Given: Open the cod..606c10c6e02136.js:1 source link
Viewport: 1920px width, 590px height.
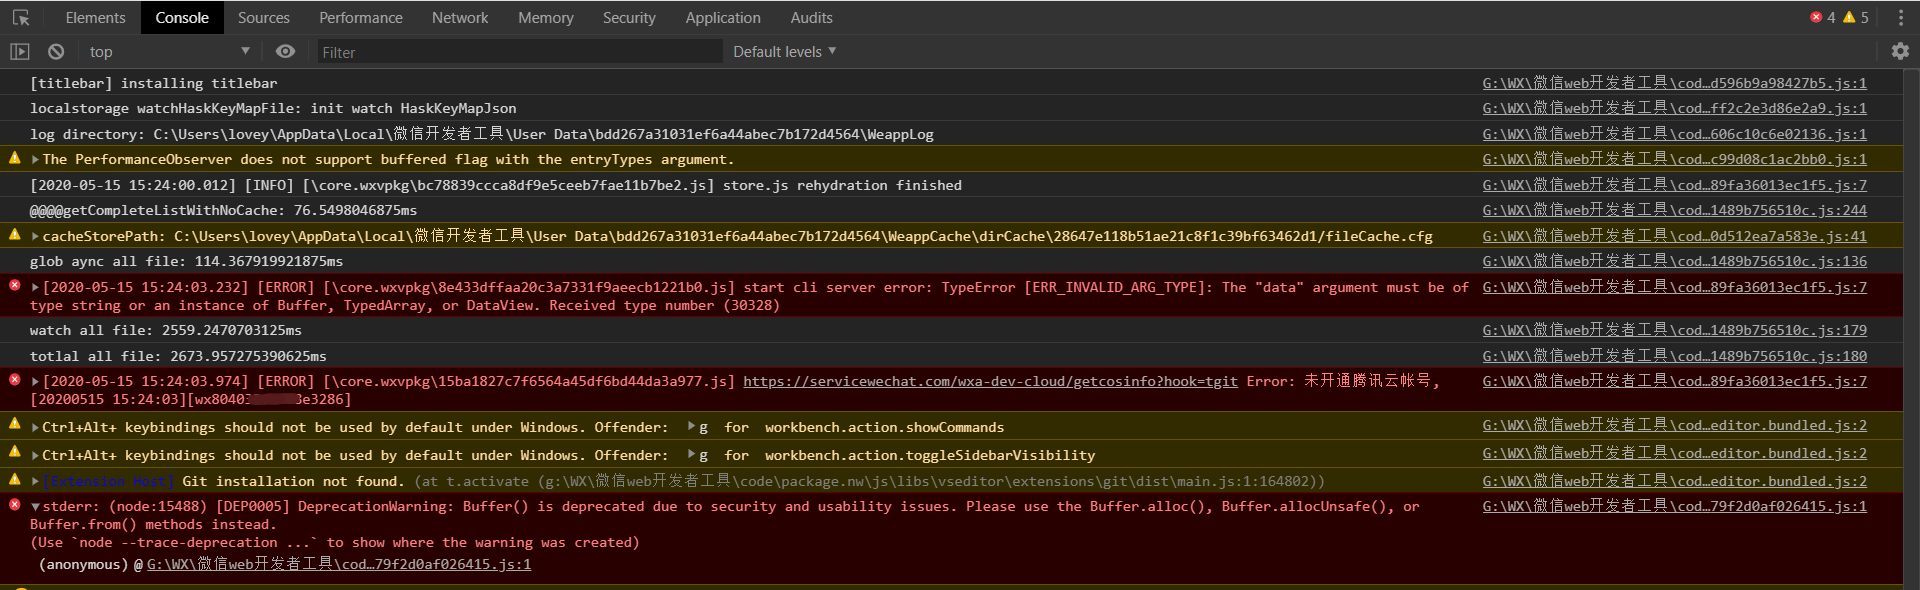Looking at the screenshot, I should click(1674, 134).
